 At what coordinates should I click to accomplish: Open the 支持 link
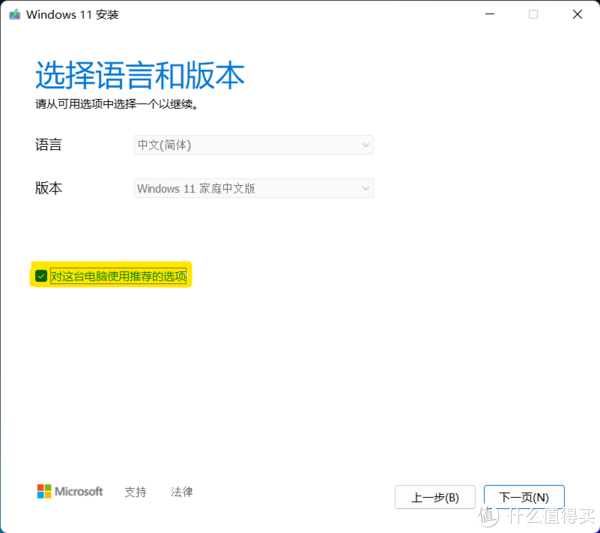point(135,492)
